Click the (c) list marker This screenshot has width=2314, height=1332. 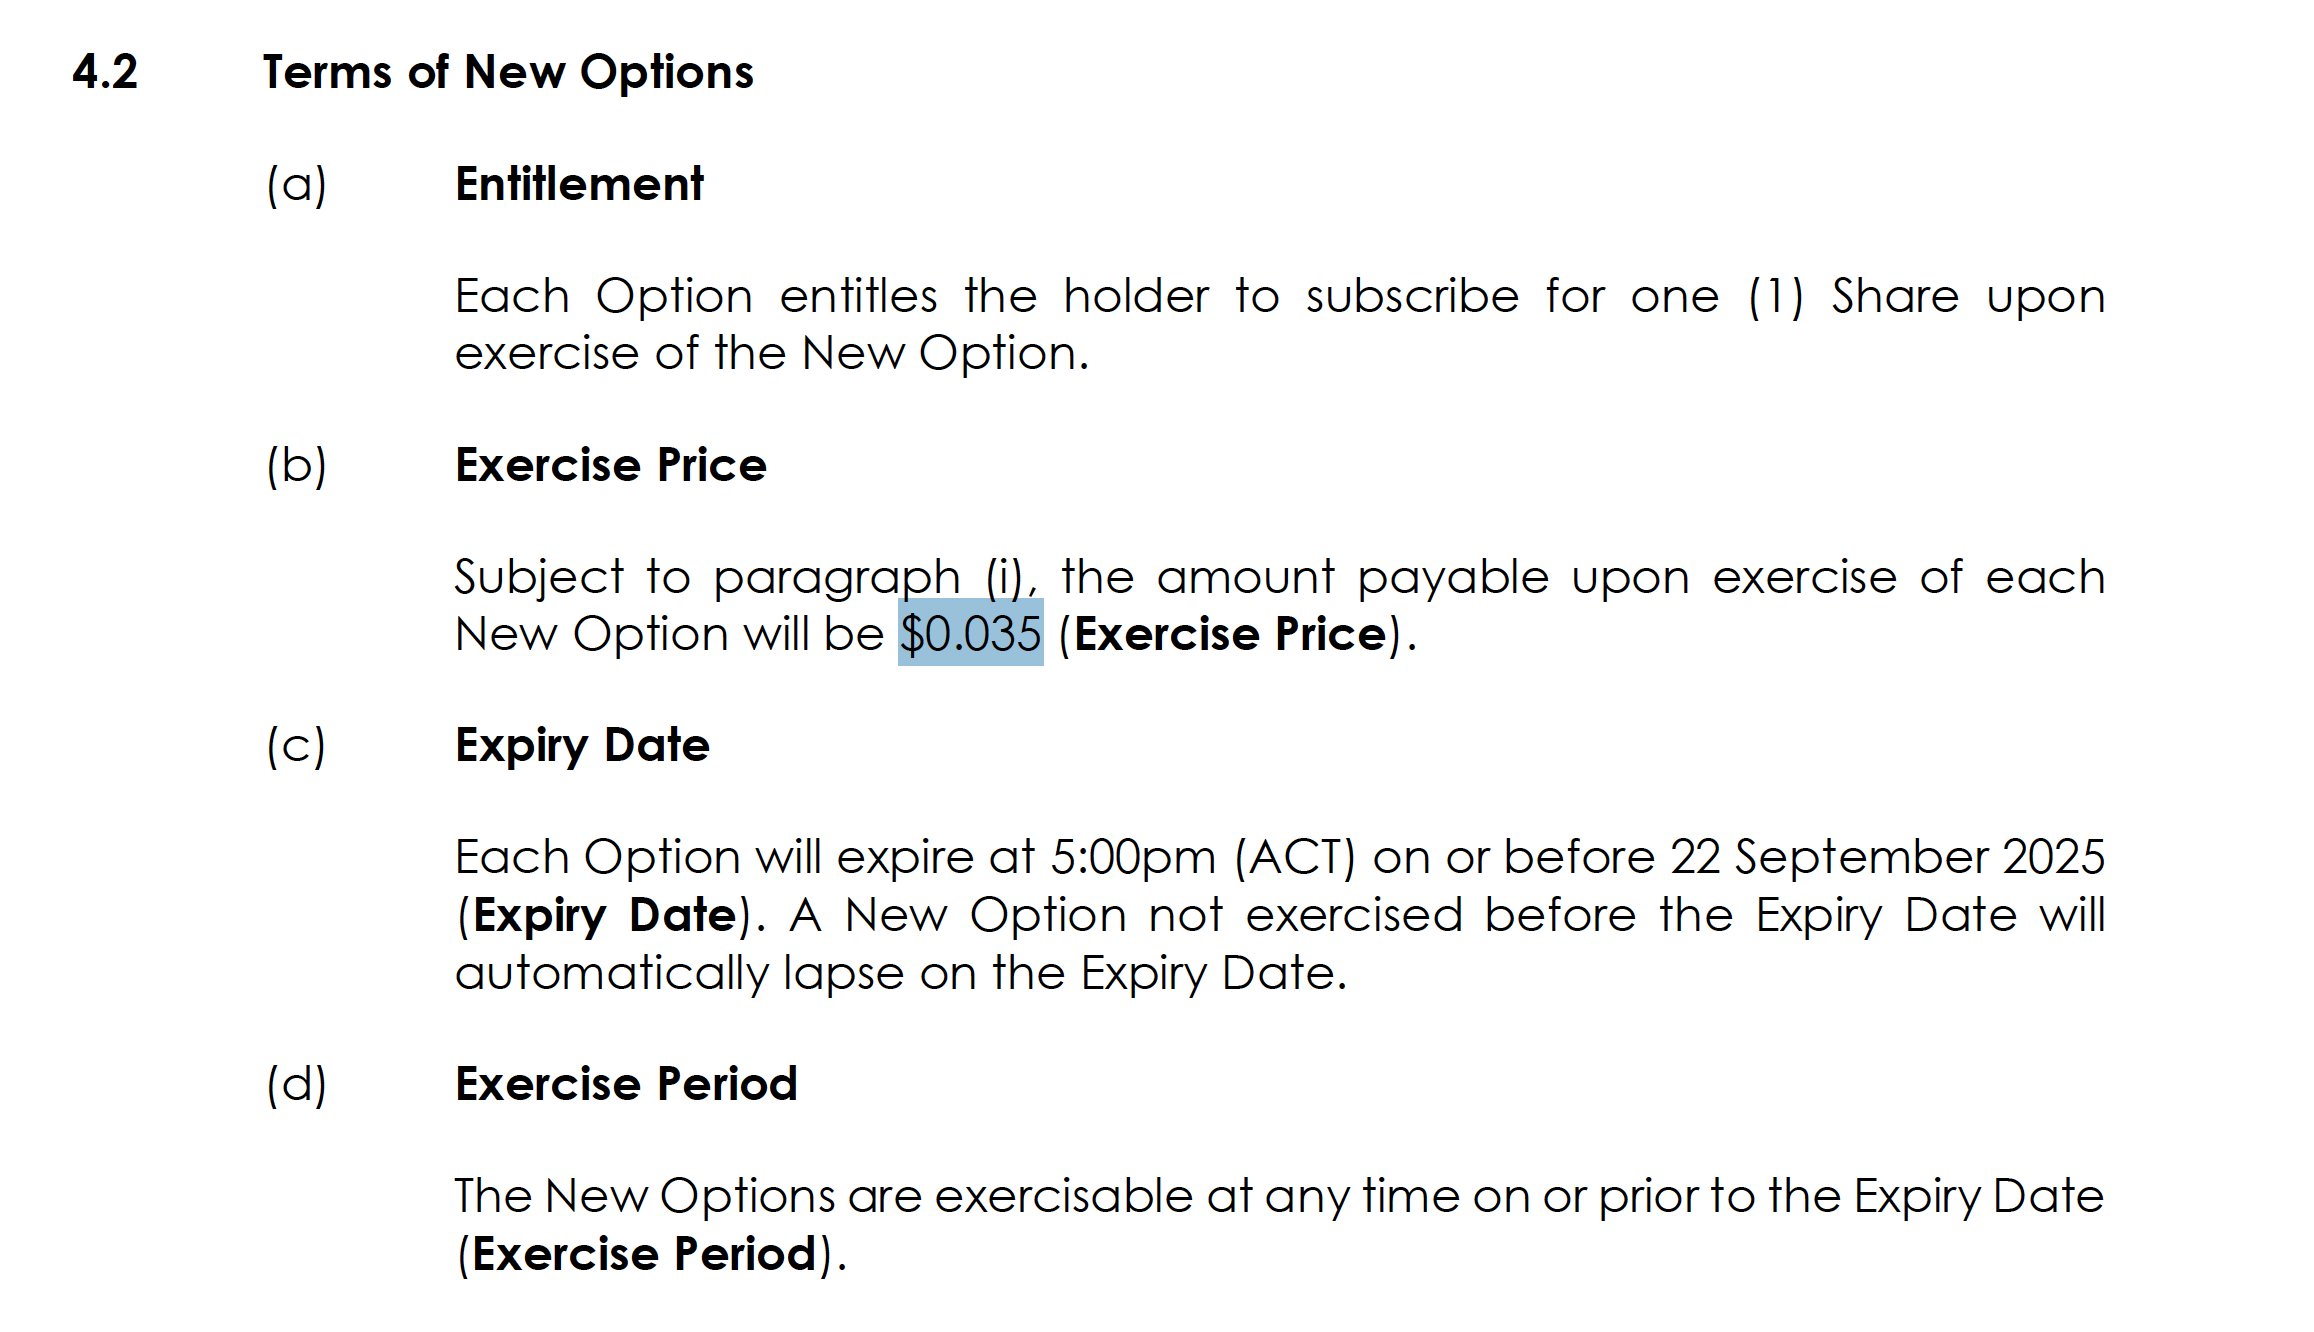click(x=296, y=747)
